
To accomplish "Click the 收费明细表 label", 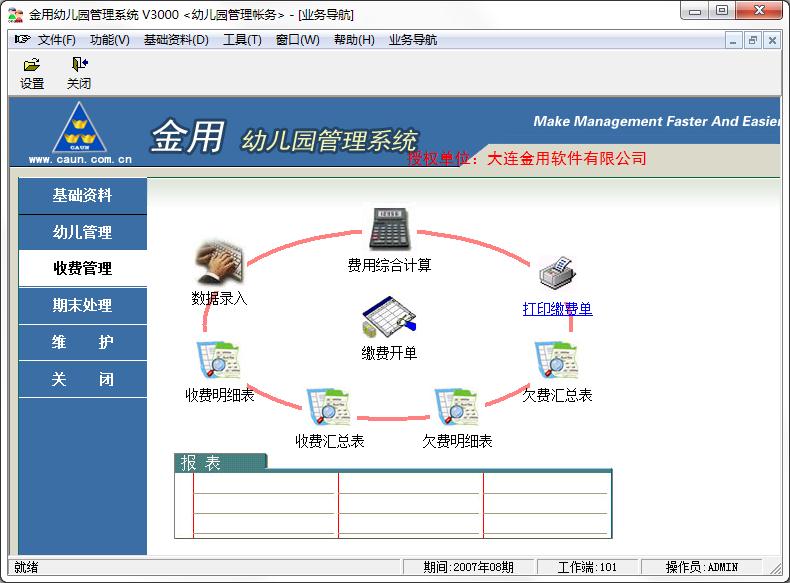I will coord(220,395).
